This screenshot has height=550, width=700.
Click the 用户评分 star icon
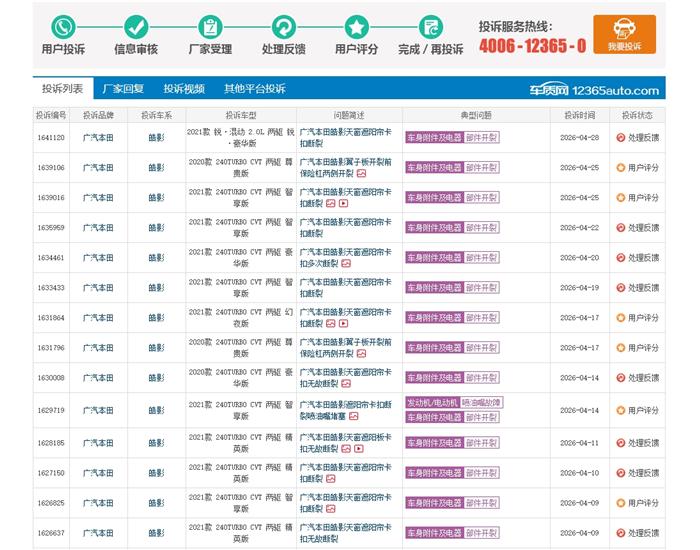[357, 27]
